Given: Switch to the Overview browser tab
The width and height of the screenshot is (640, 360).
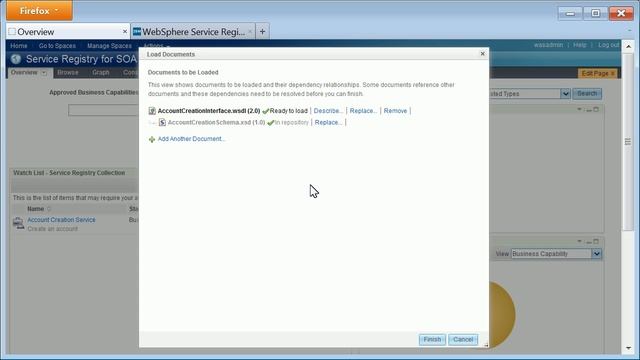Looking at the screenshot, I should (x=67, y=31).
